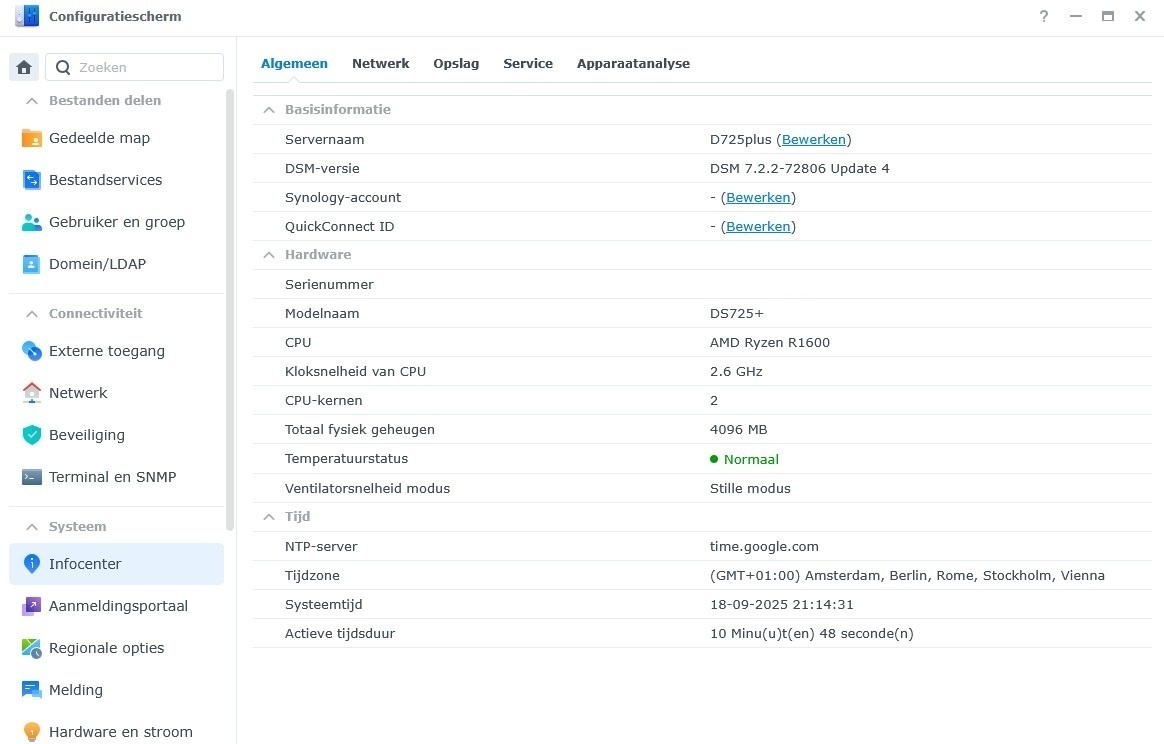1164x744 pixels.
Task: Select Infocenter info icon
Action: coord(31,564)
